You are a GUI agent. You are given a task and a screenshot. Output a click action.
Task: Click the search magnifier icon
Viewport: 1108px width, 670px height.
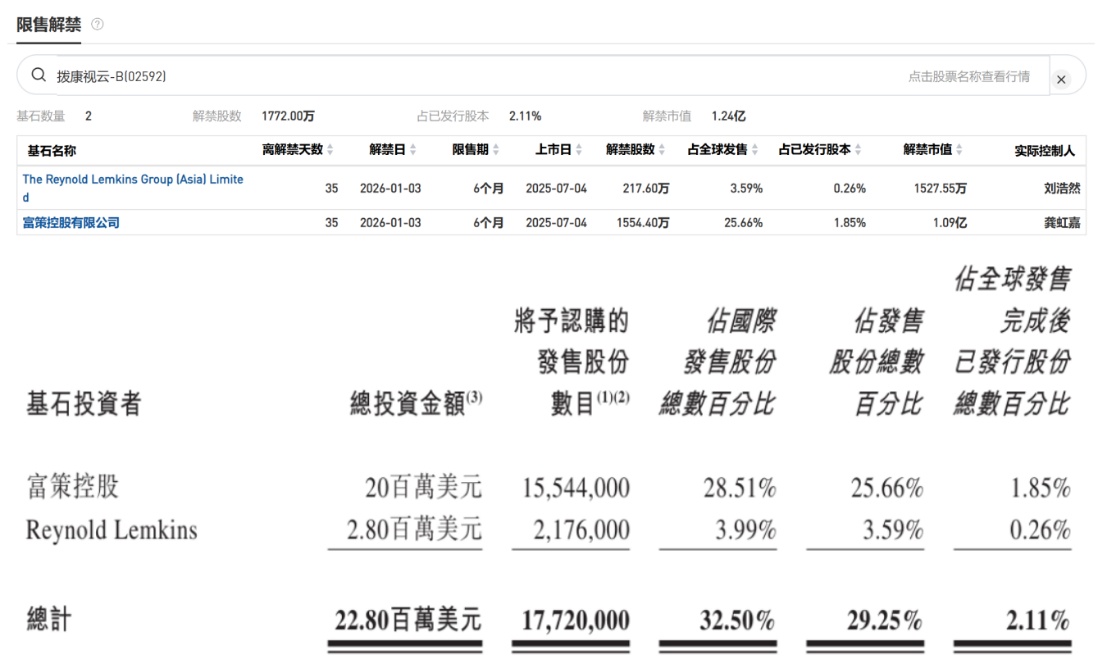(39, 75)
